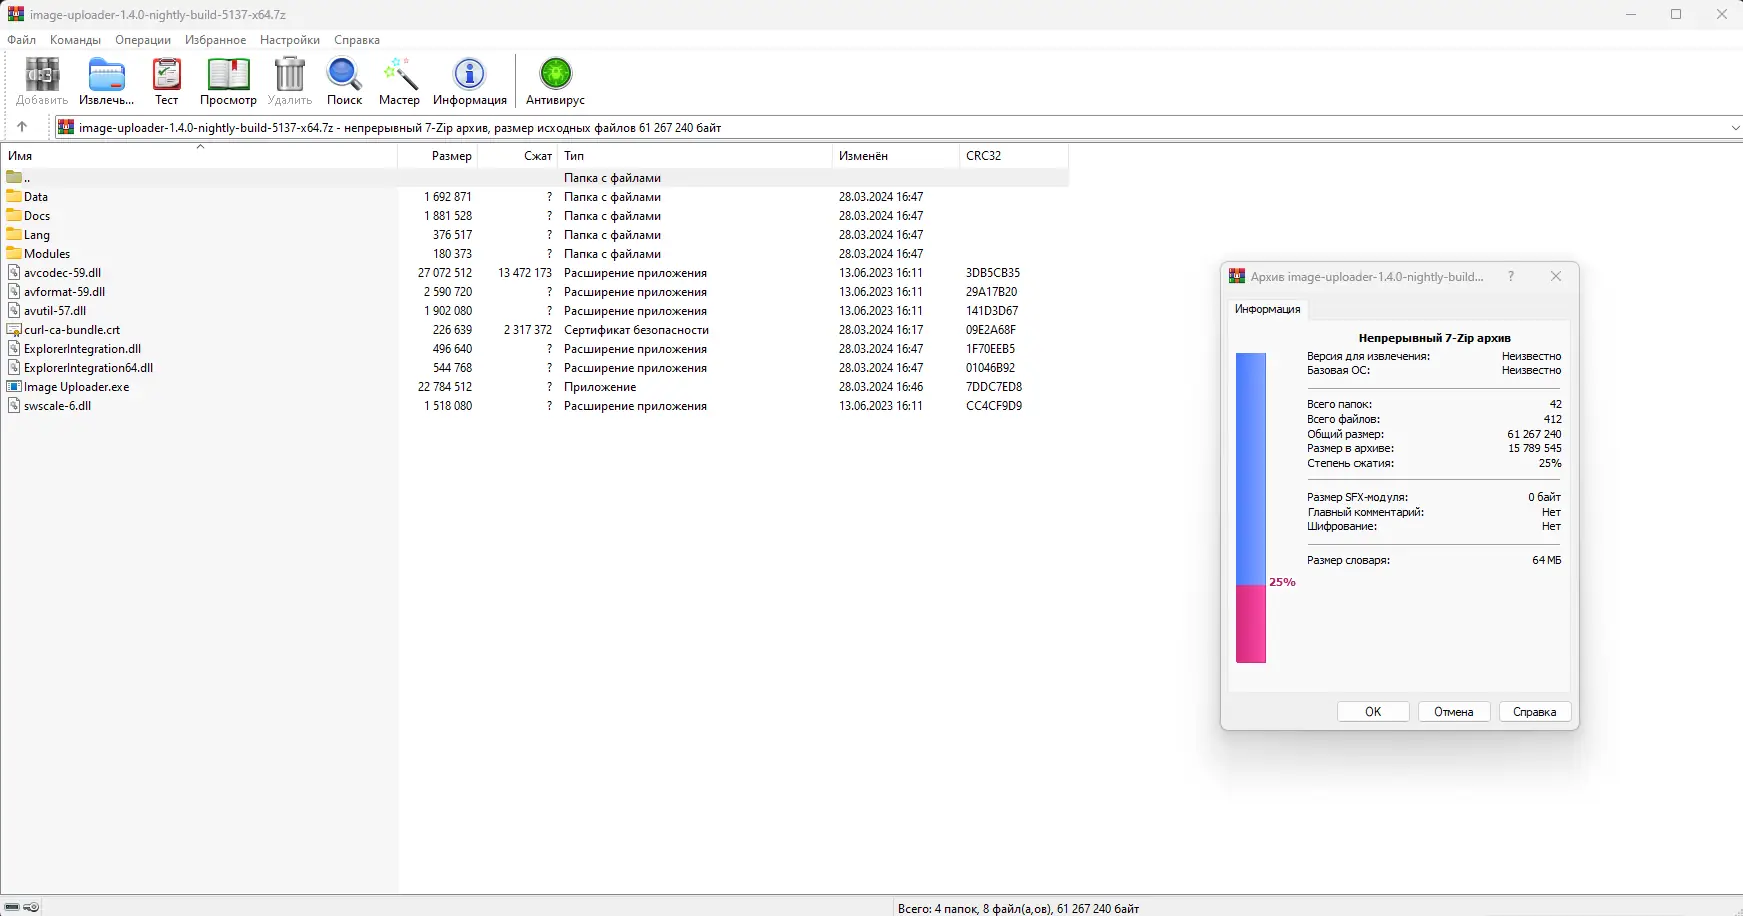
Task: Select the Информация tab in the archive dialog
Action: pos(1267,309)
